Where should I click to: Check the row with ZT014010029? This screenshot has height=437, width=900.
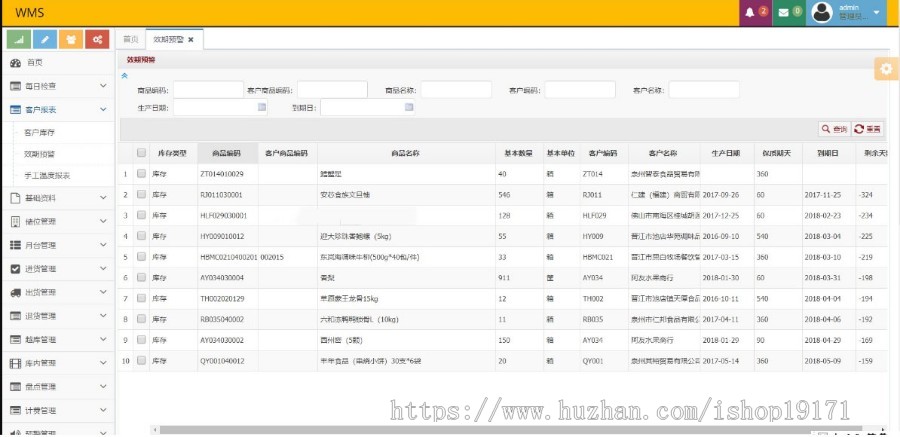tap(141, 173)
